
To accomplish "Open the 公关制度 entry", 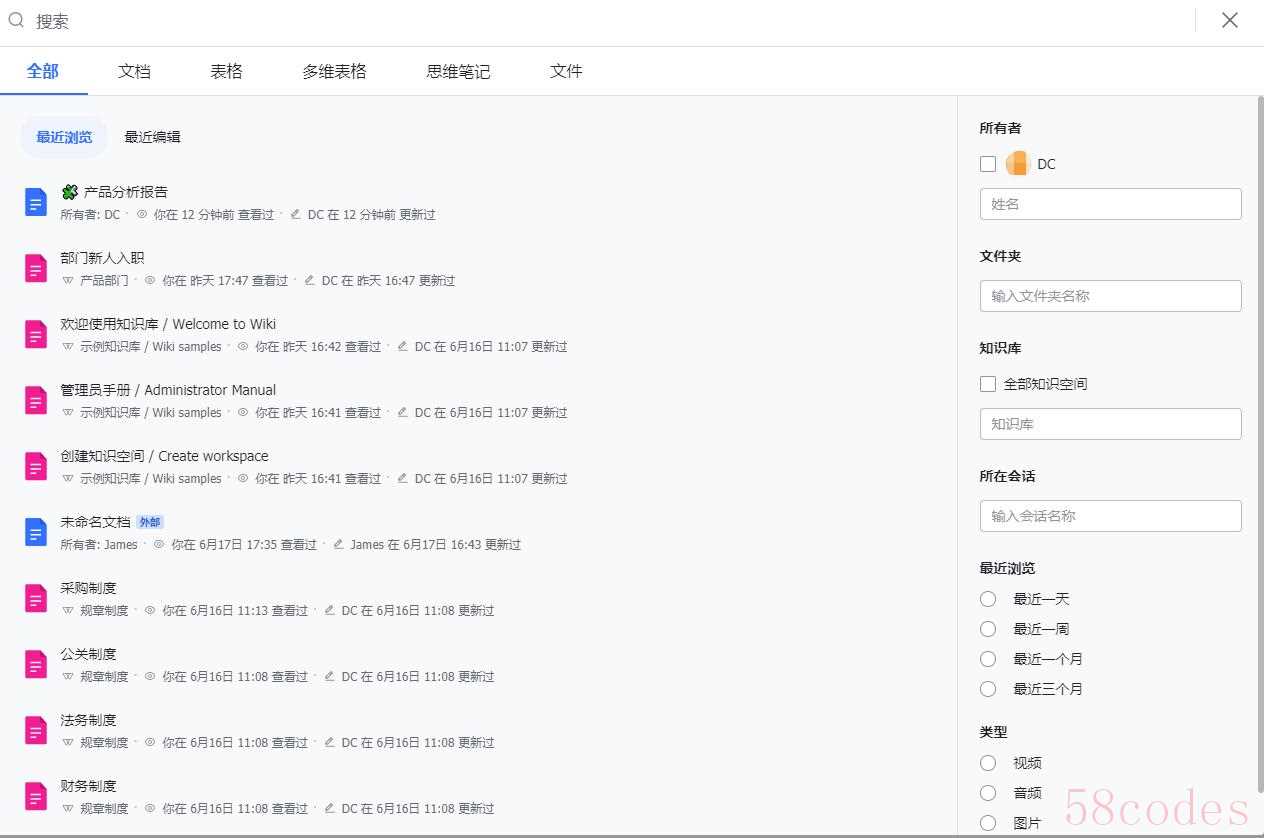I will [88, 654].
